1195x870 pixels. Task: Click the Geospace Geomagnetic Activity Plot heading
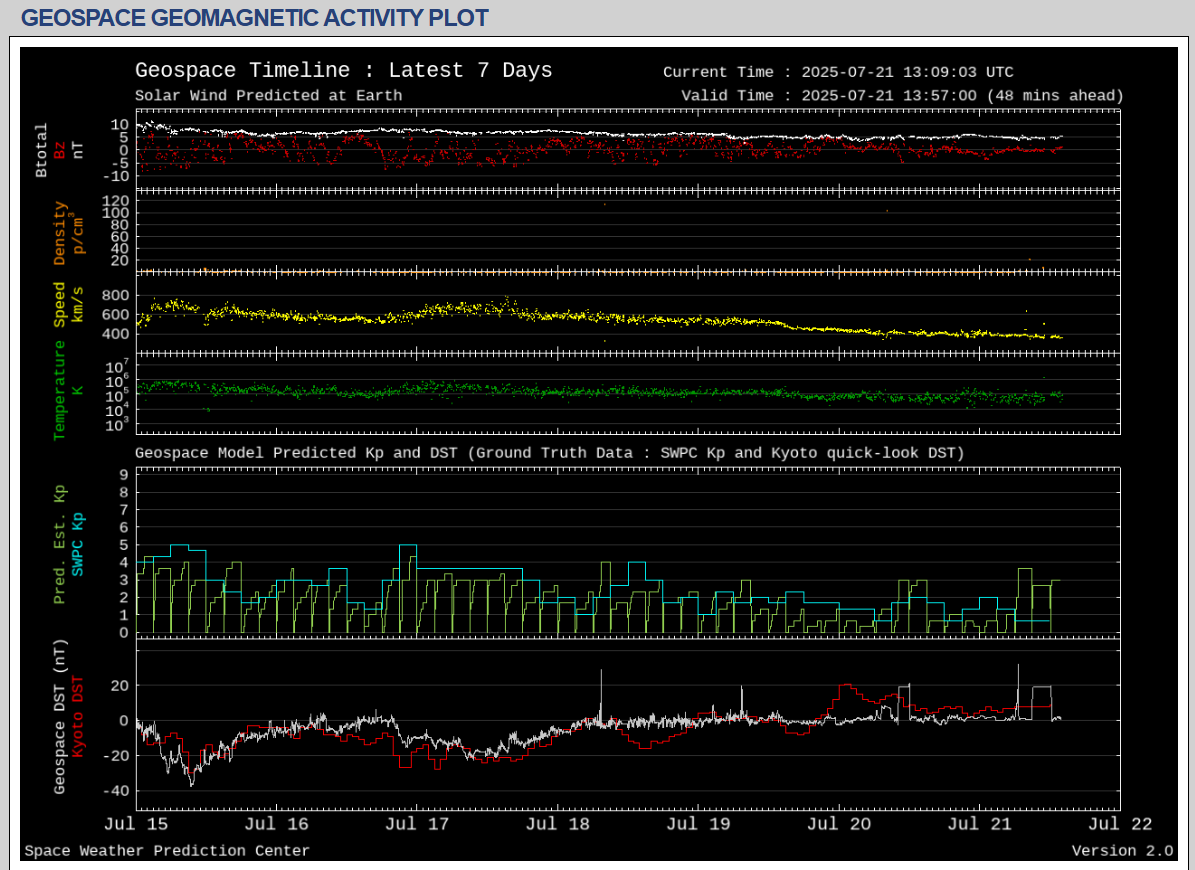[255, 18]
